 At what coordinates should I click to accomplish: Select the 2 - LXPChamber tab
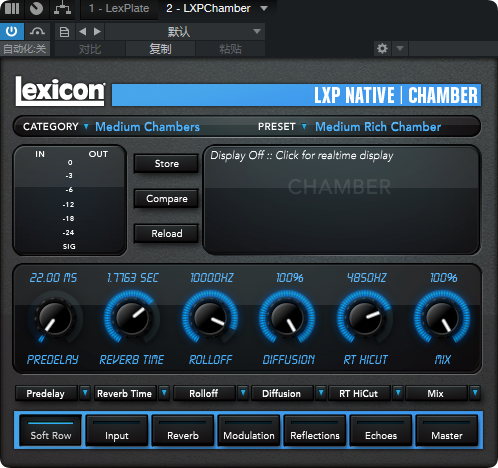click(x=208, y=8)
